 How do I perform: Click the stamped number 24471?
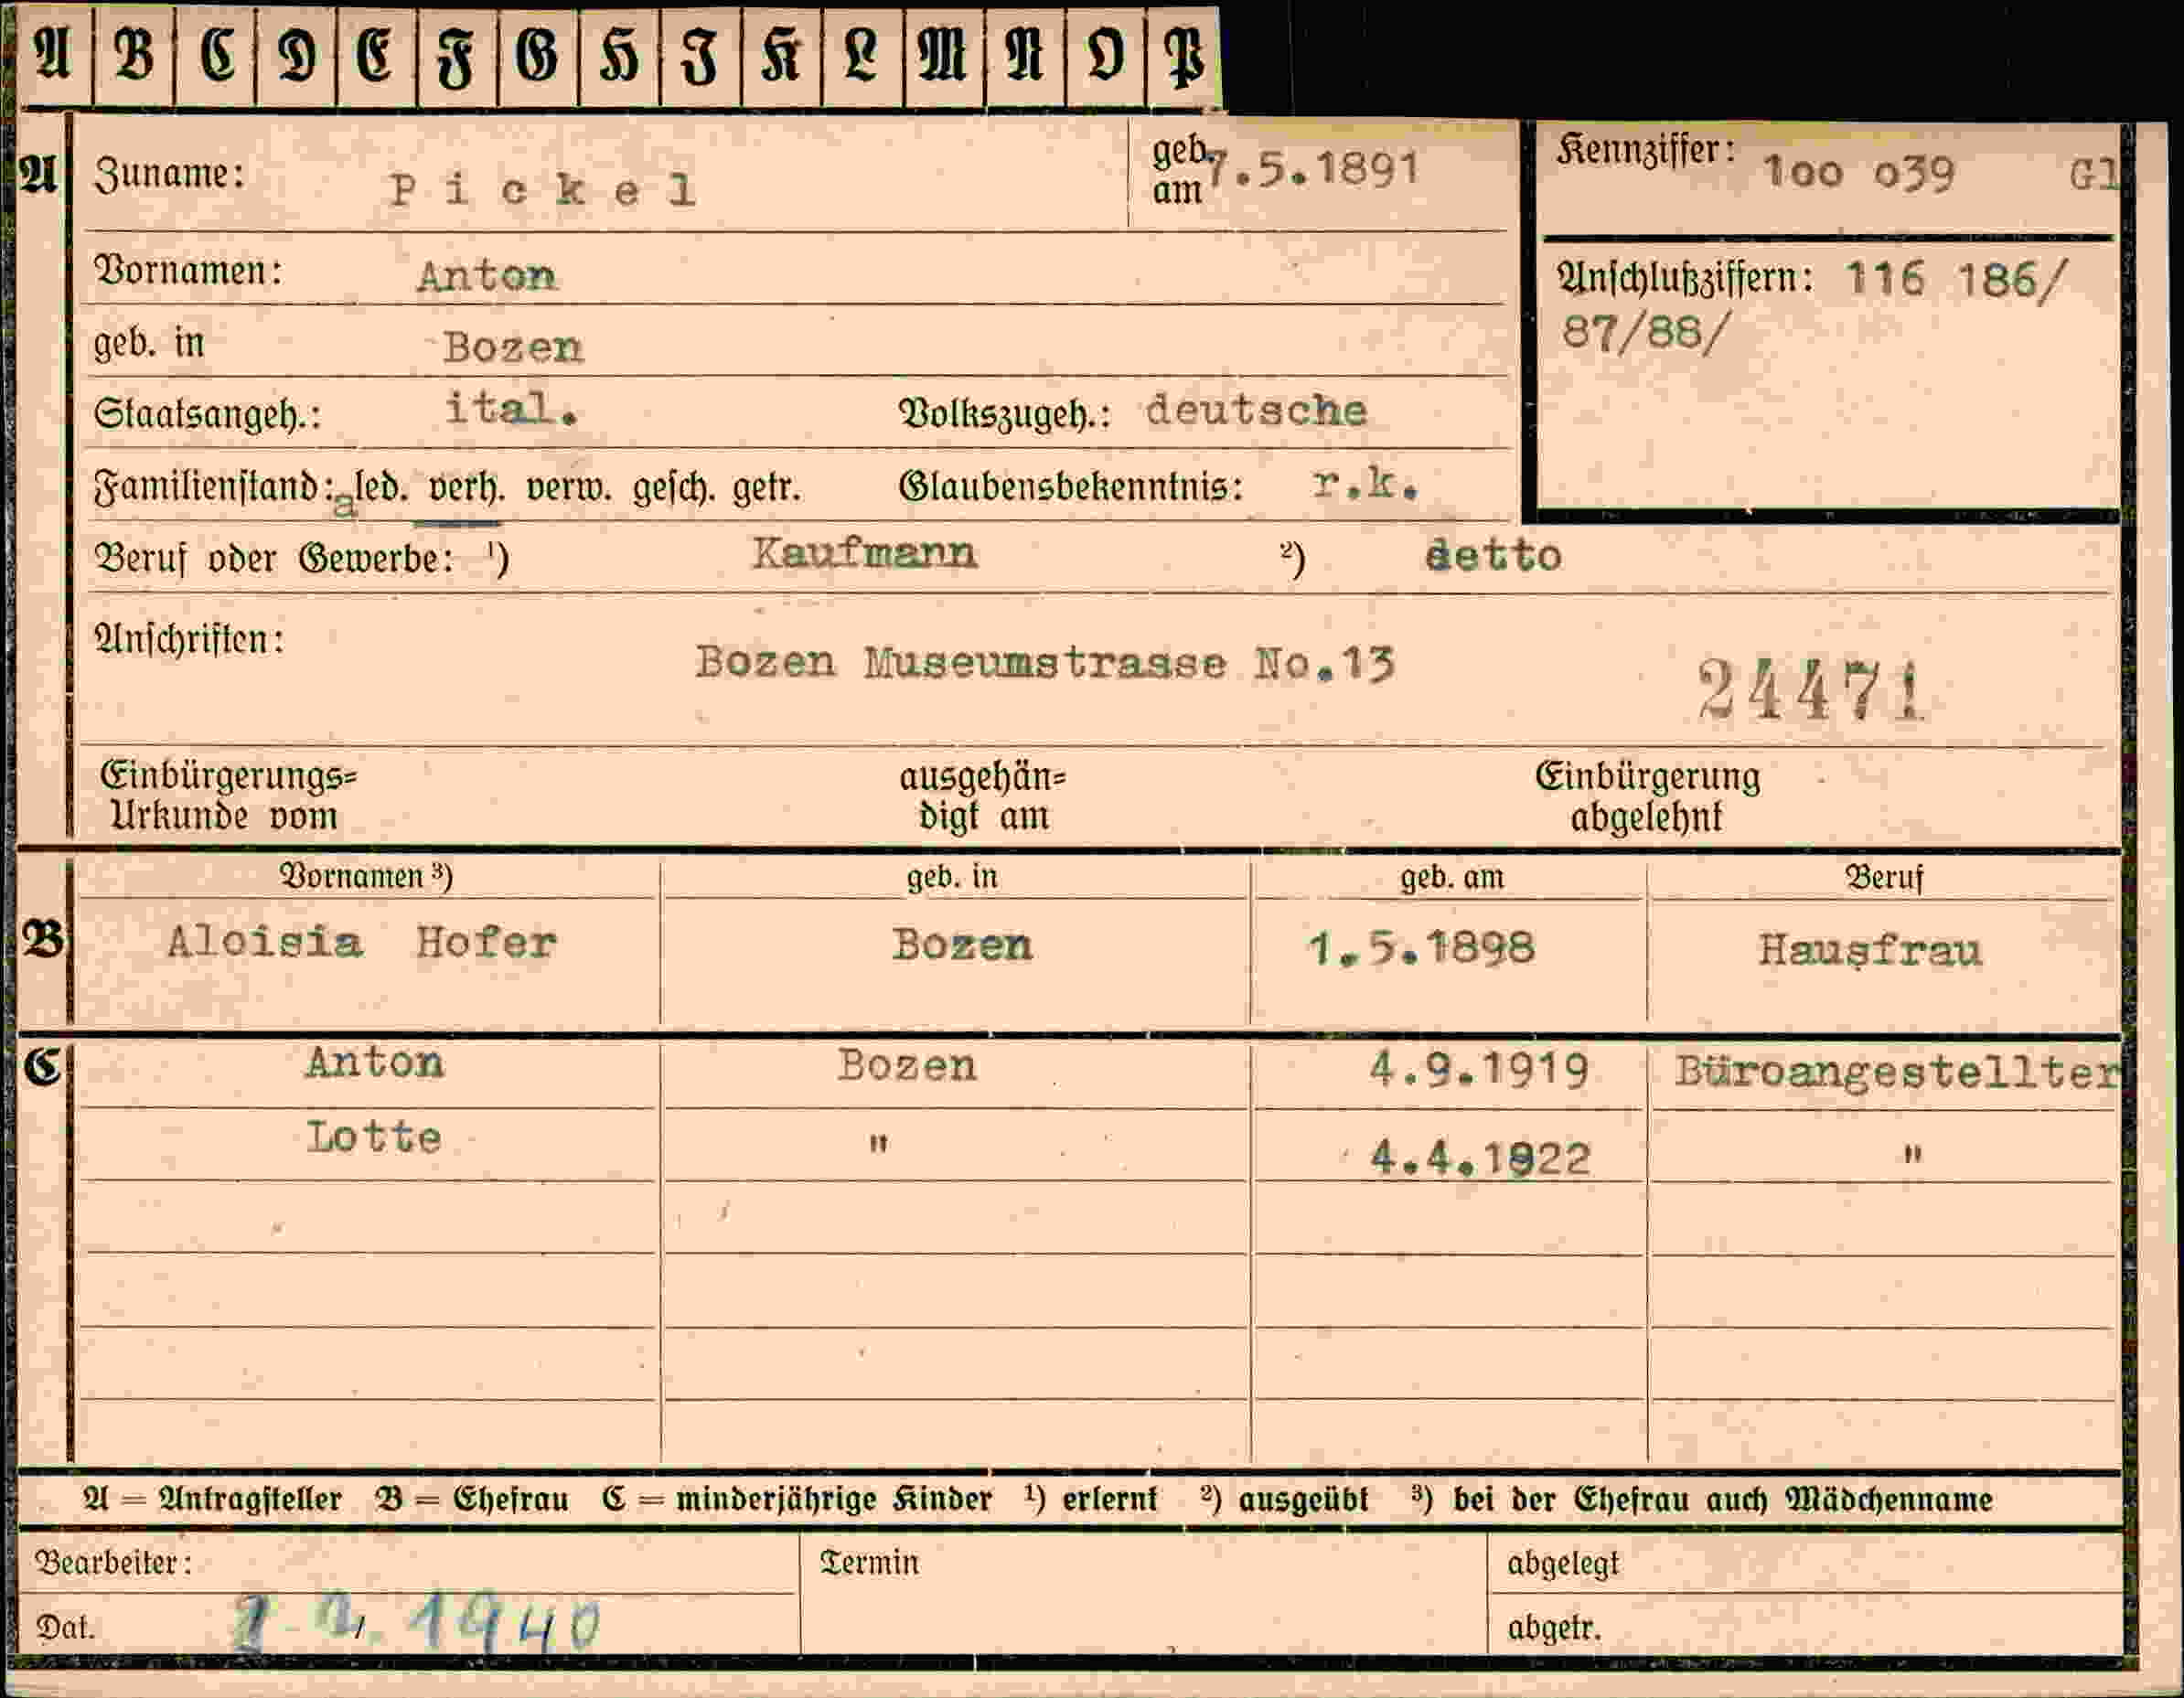click(1811, 690)
